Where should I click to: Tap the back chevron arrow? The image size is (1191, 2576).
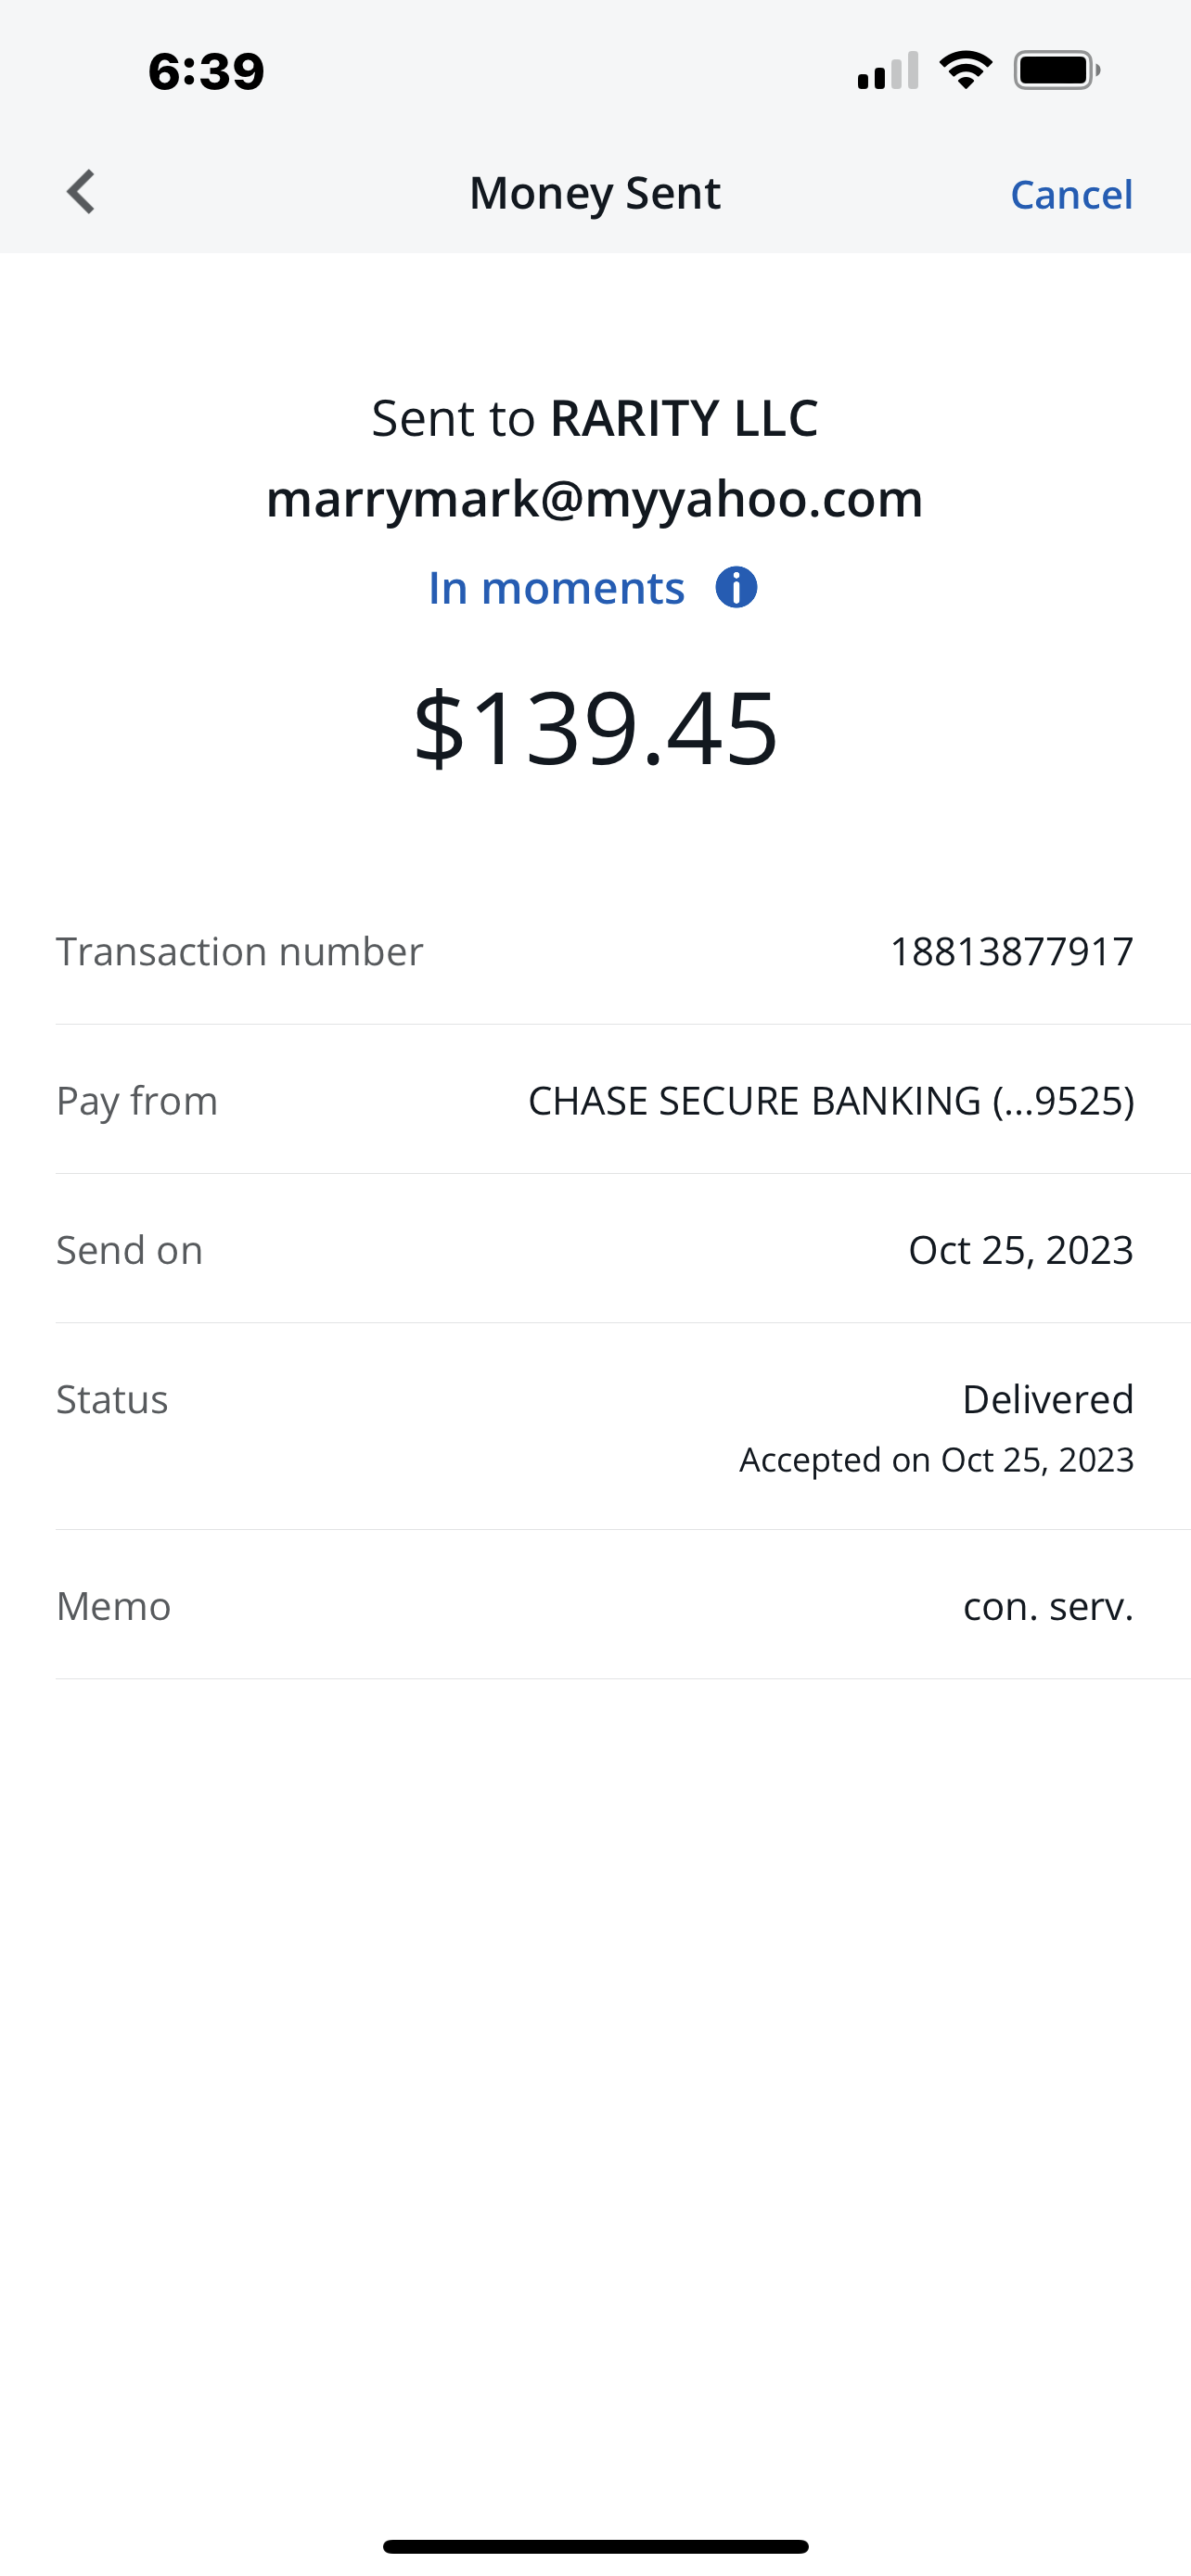pos(81,192)
